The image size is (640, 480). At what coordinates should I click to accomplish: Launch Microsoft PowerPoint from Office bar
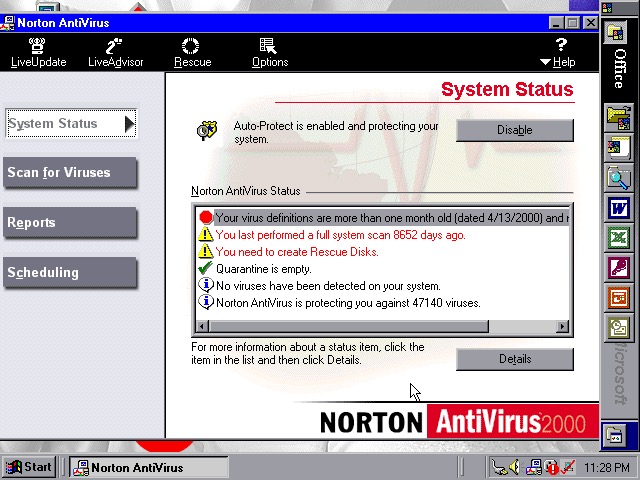click(619, 297)
